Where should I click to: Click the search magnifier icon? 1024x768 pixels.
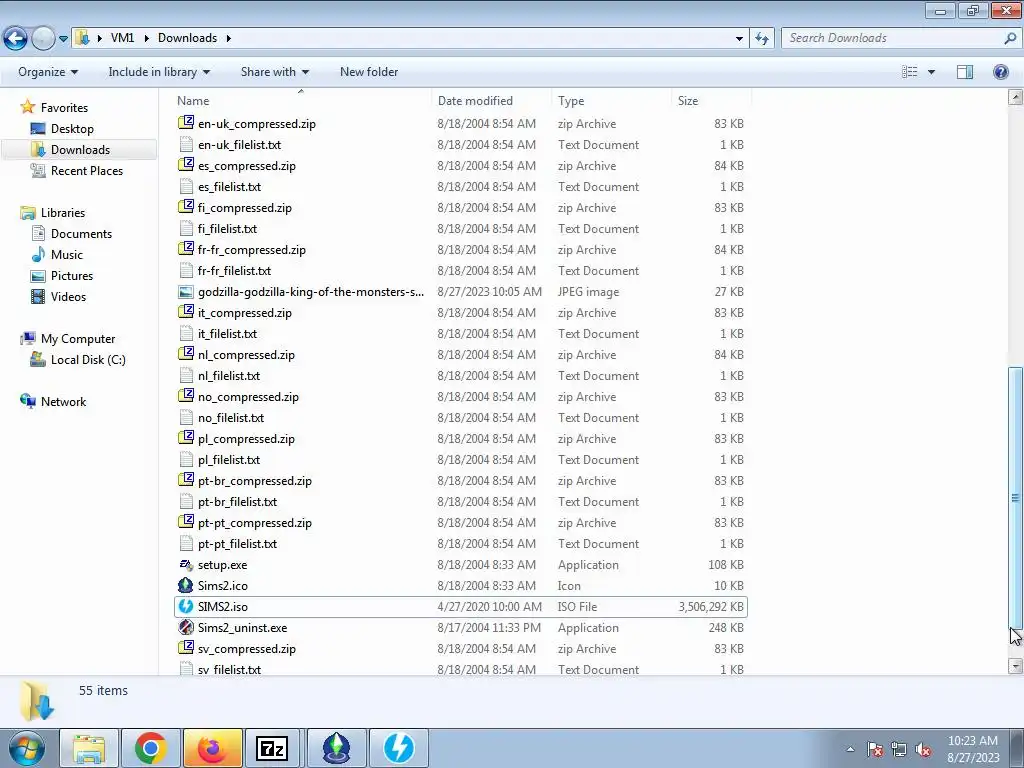pyautogui.click(x=1010, y=38)
